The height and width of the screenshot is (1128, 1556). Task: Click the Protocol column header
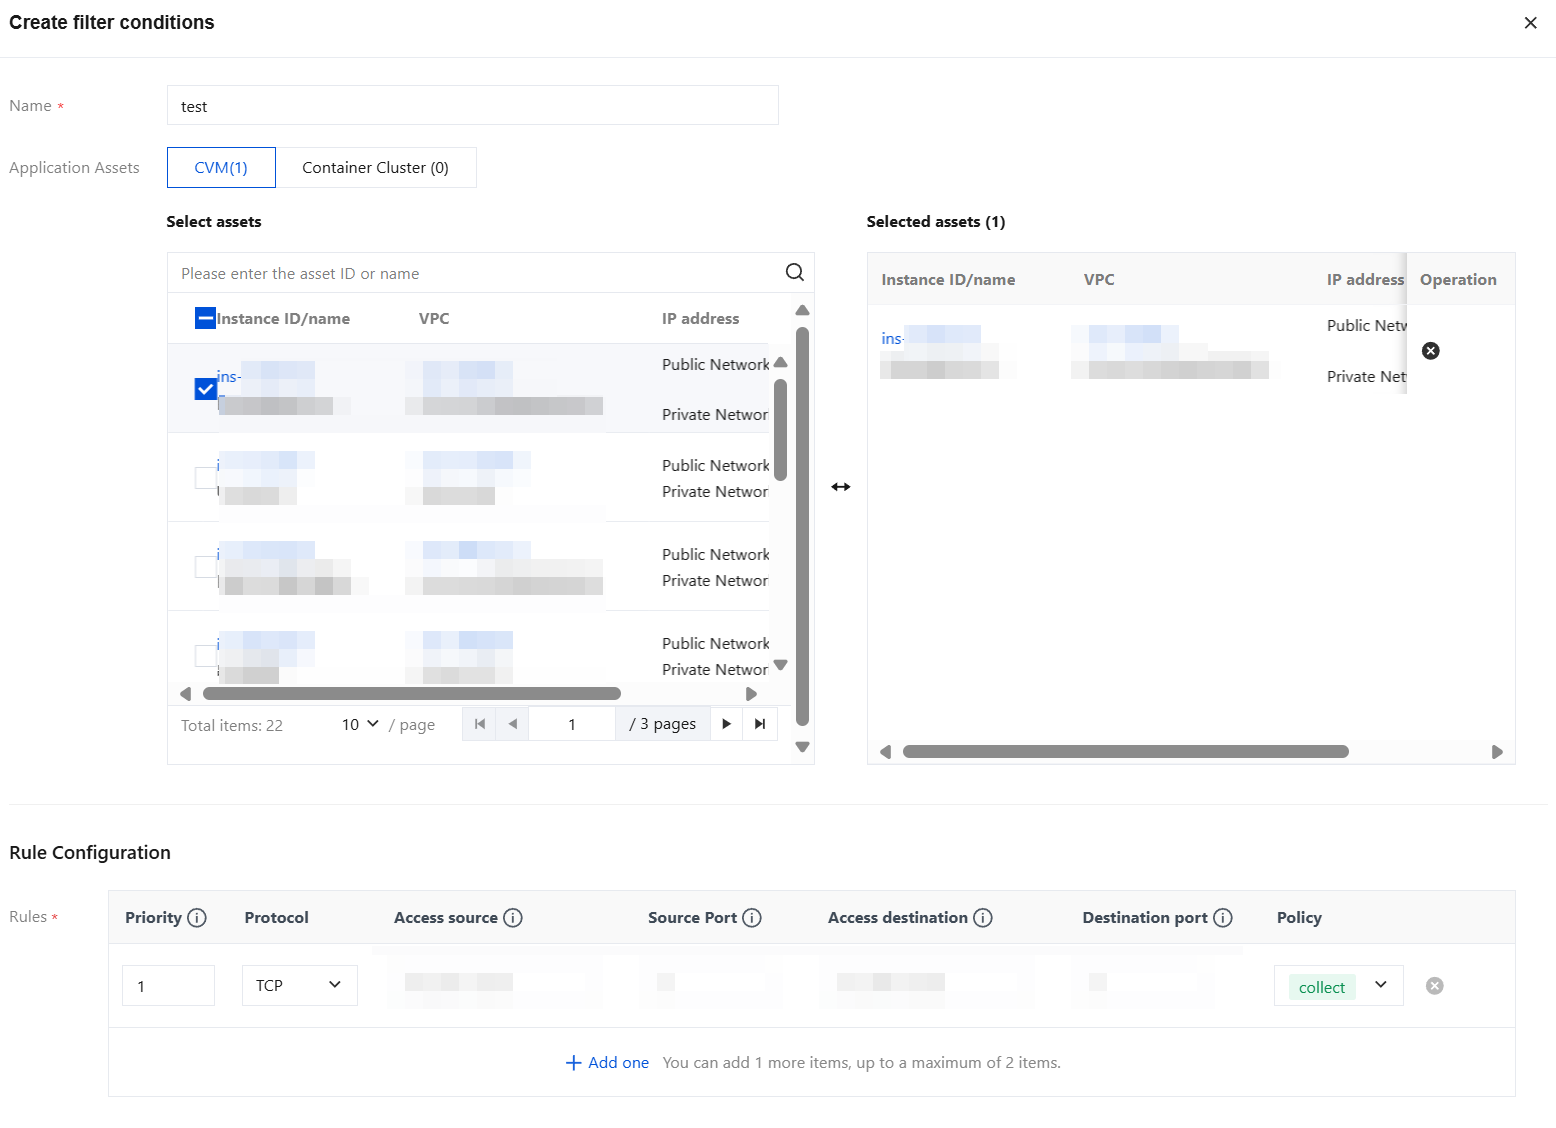[x=277, y=918]
